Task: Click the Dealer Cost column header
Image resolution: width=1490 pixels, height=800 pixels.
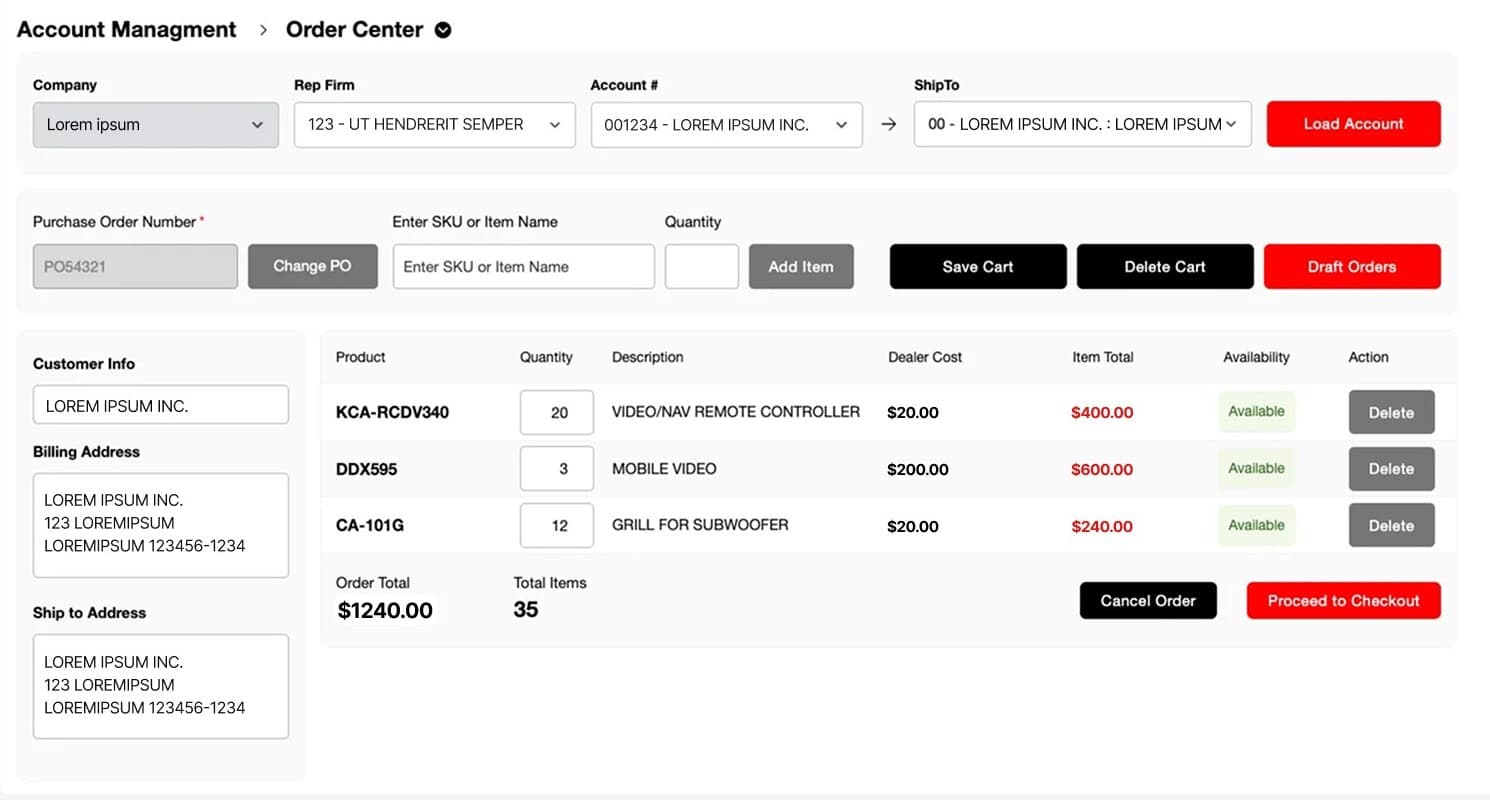Action: click(925, 357)
